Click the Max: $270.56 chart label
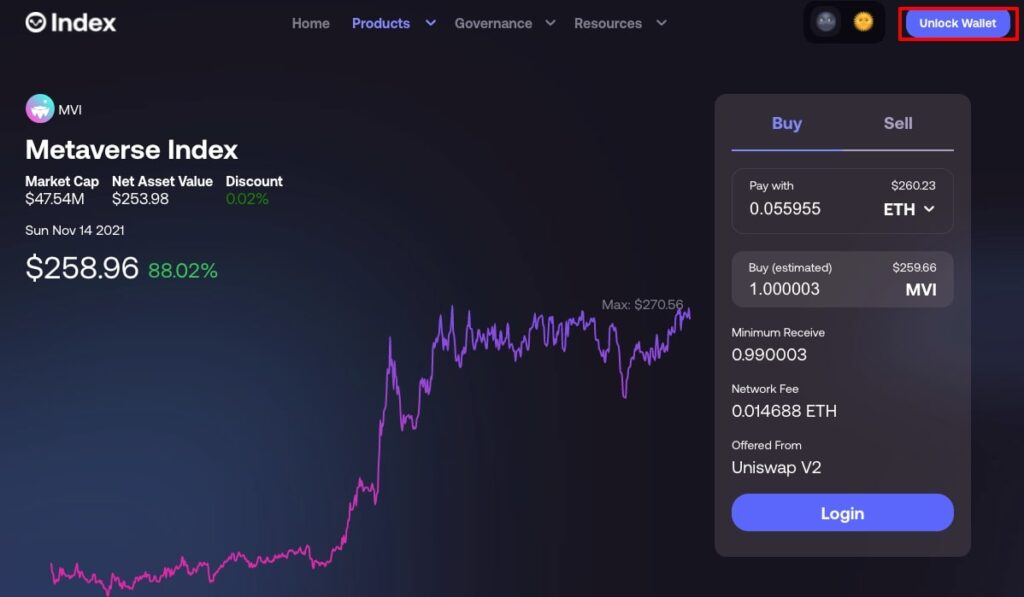Screen dimensions: 1024x597 [x=642, y=304]
